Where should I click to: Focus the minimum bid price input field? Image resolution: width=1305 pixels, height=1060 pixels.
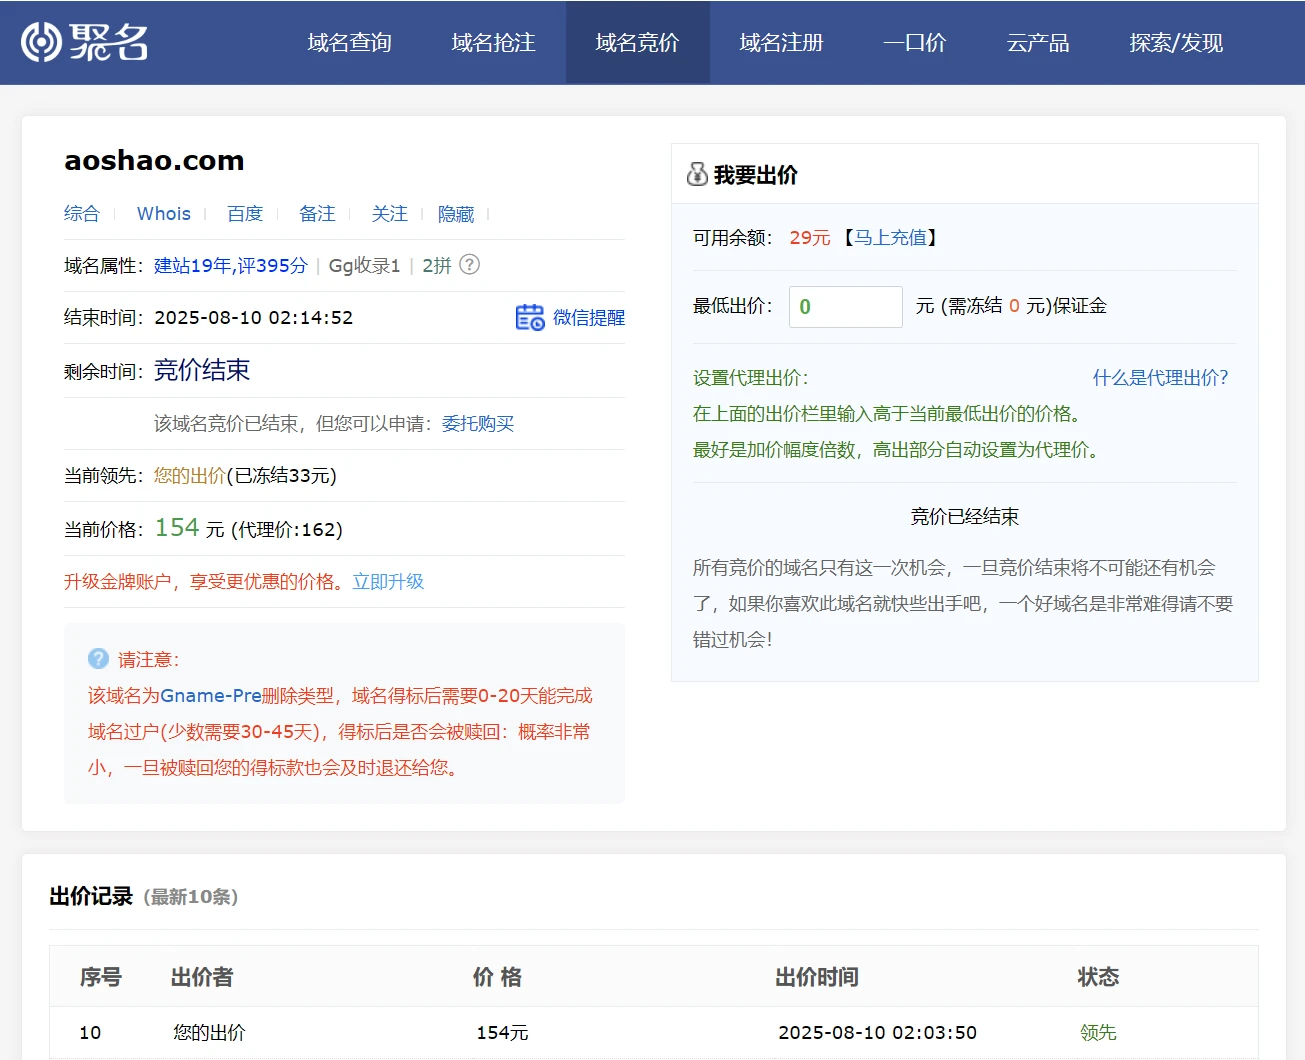[x=845, y=307]
